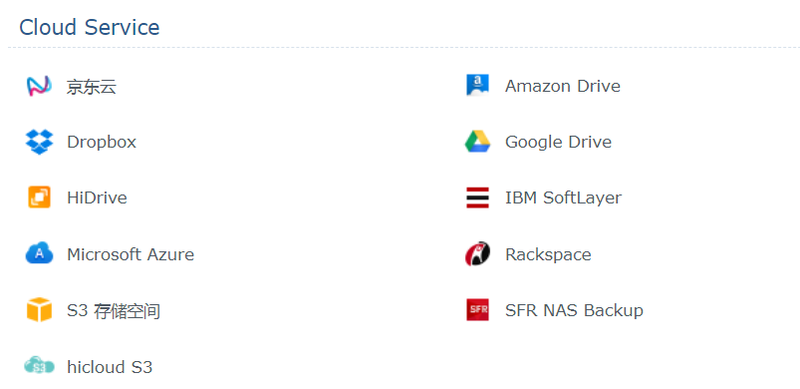This screenshot has width=800, height=389.
Task: Choose the hicloud S3 text label
Action: [110, 367]
